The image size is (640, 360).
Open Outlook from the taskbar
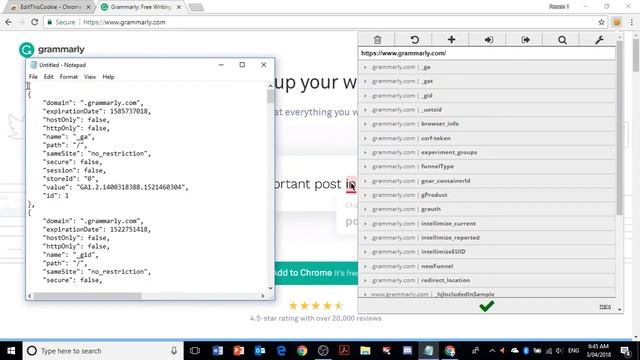[260, 351]
